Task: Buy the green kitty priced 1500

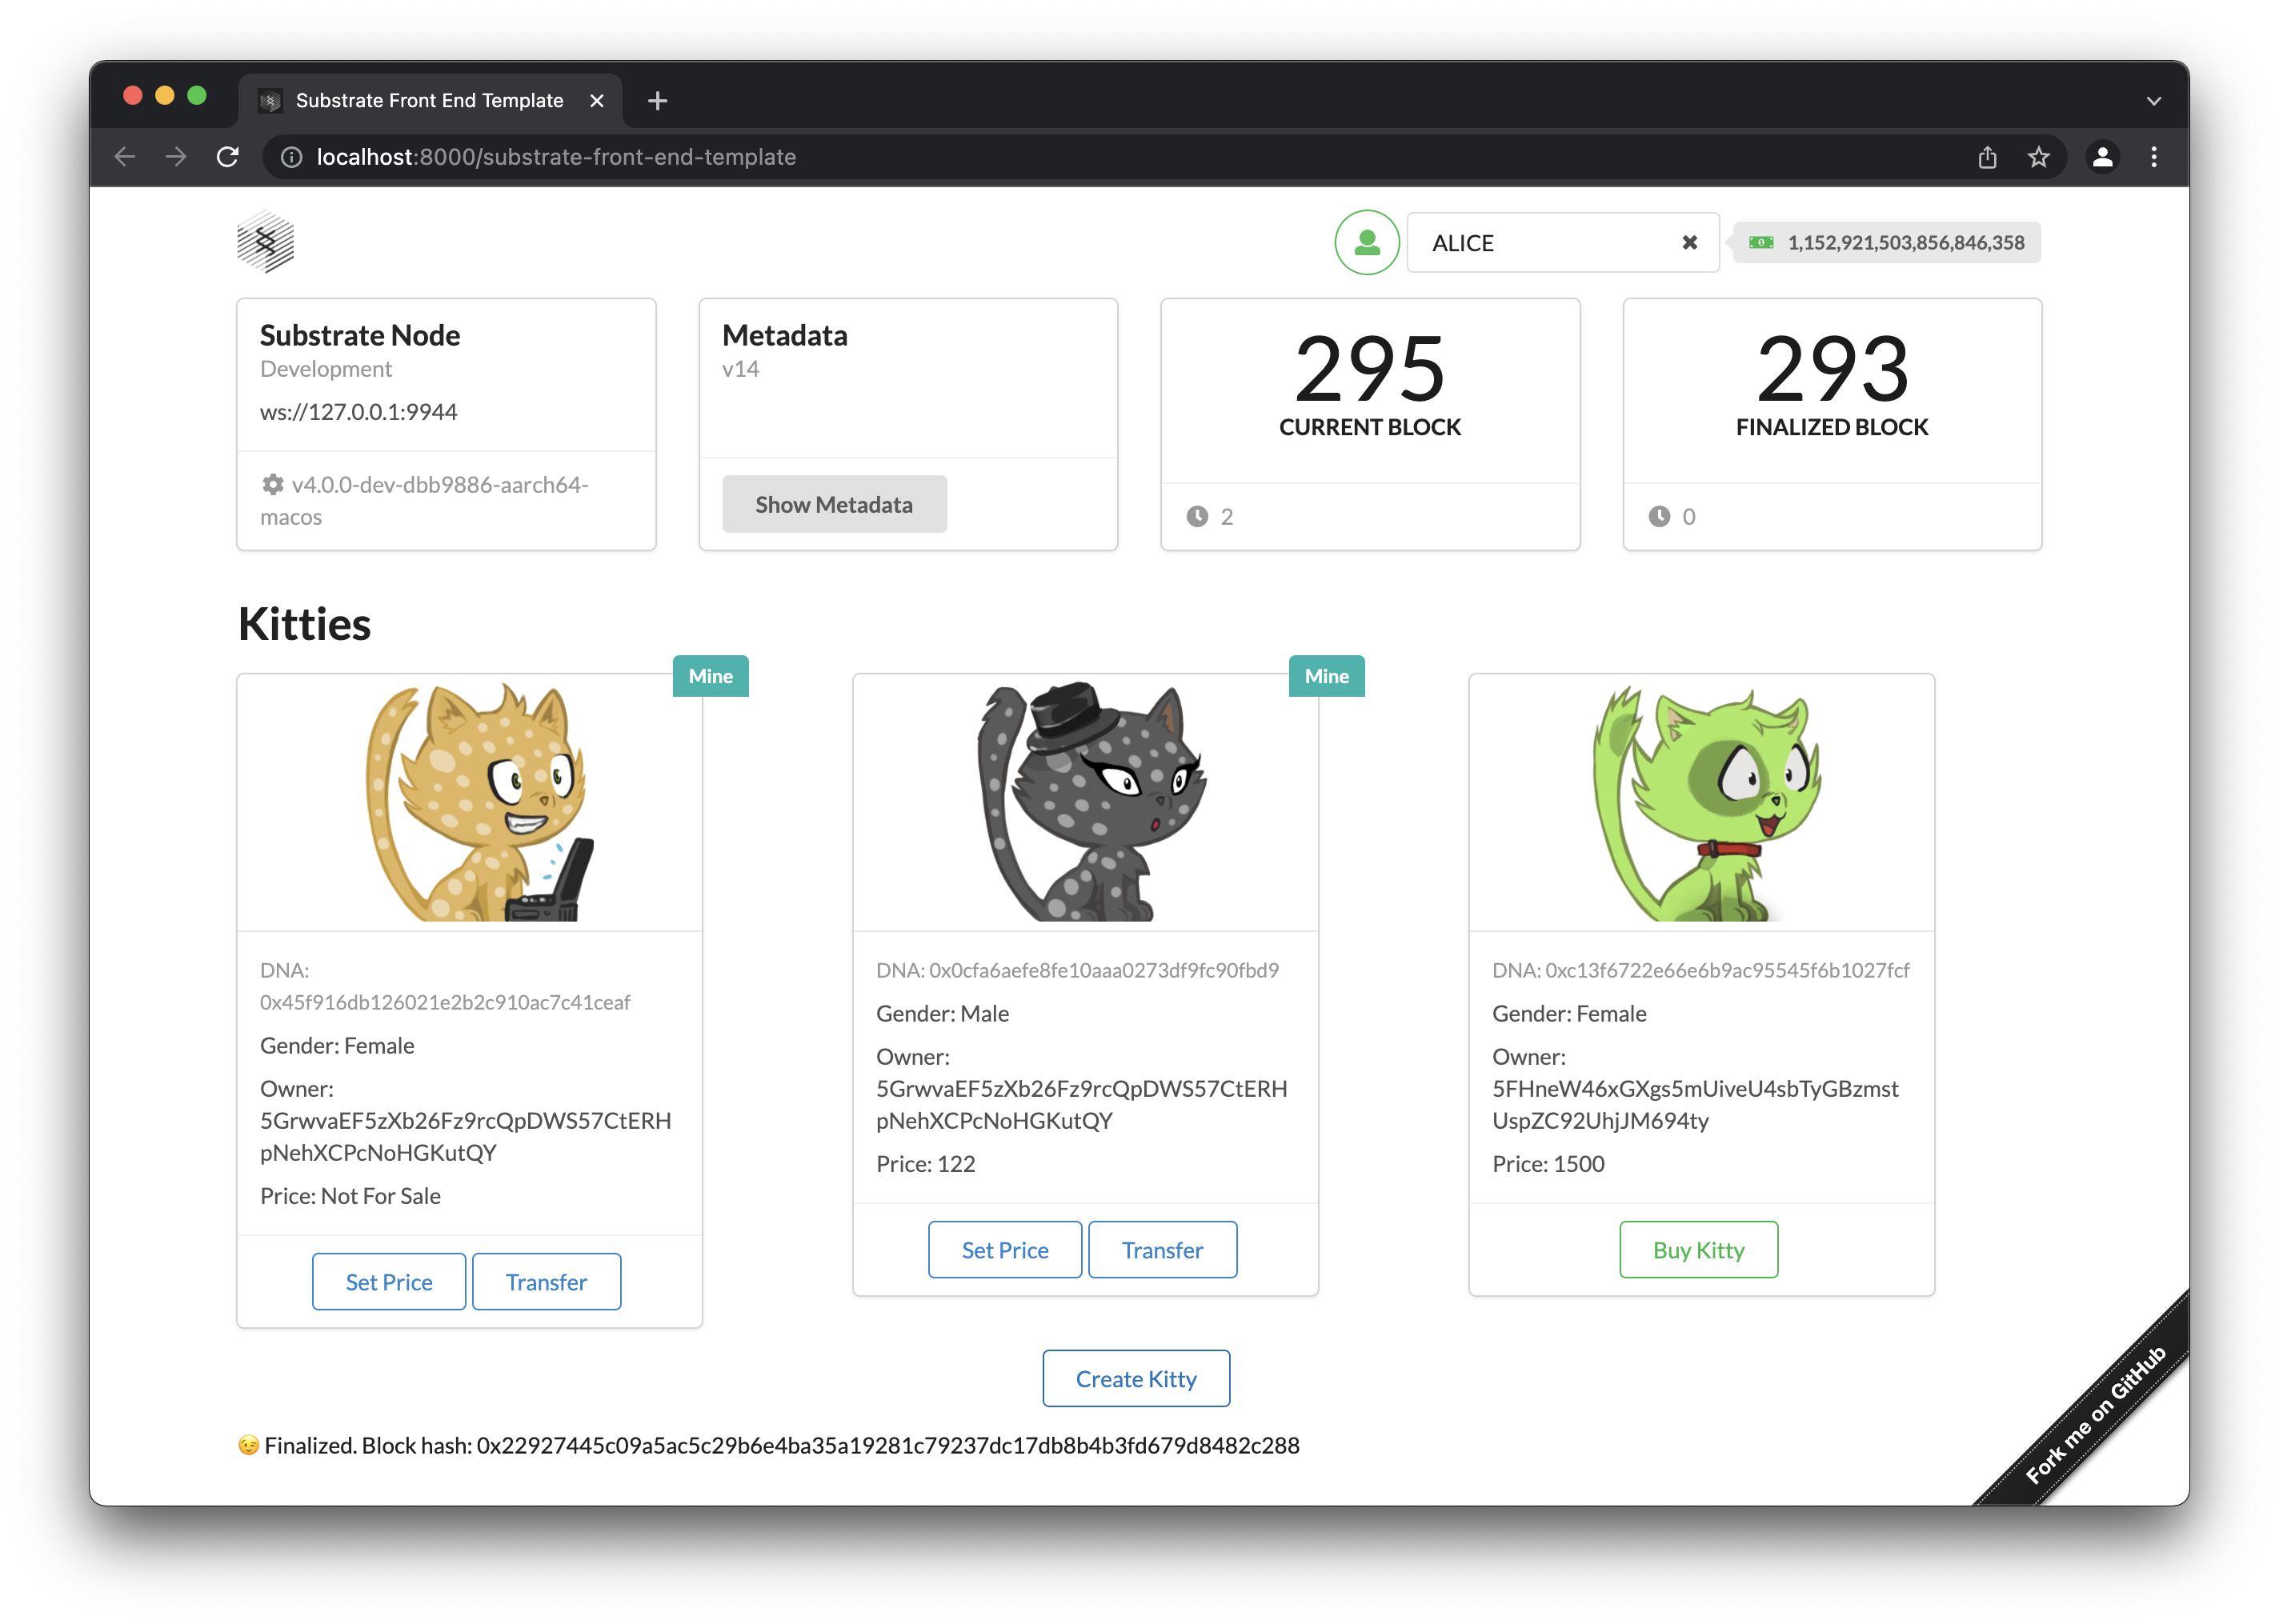Action: coord(1697,1249)
